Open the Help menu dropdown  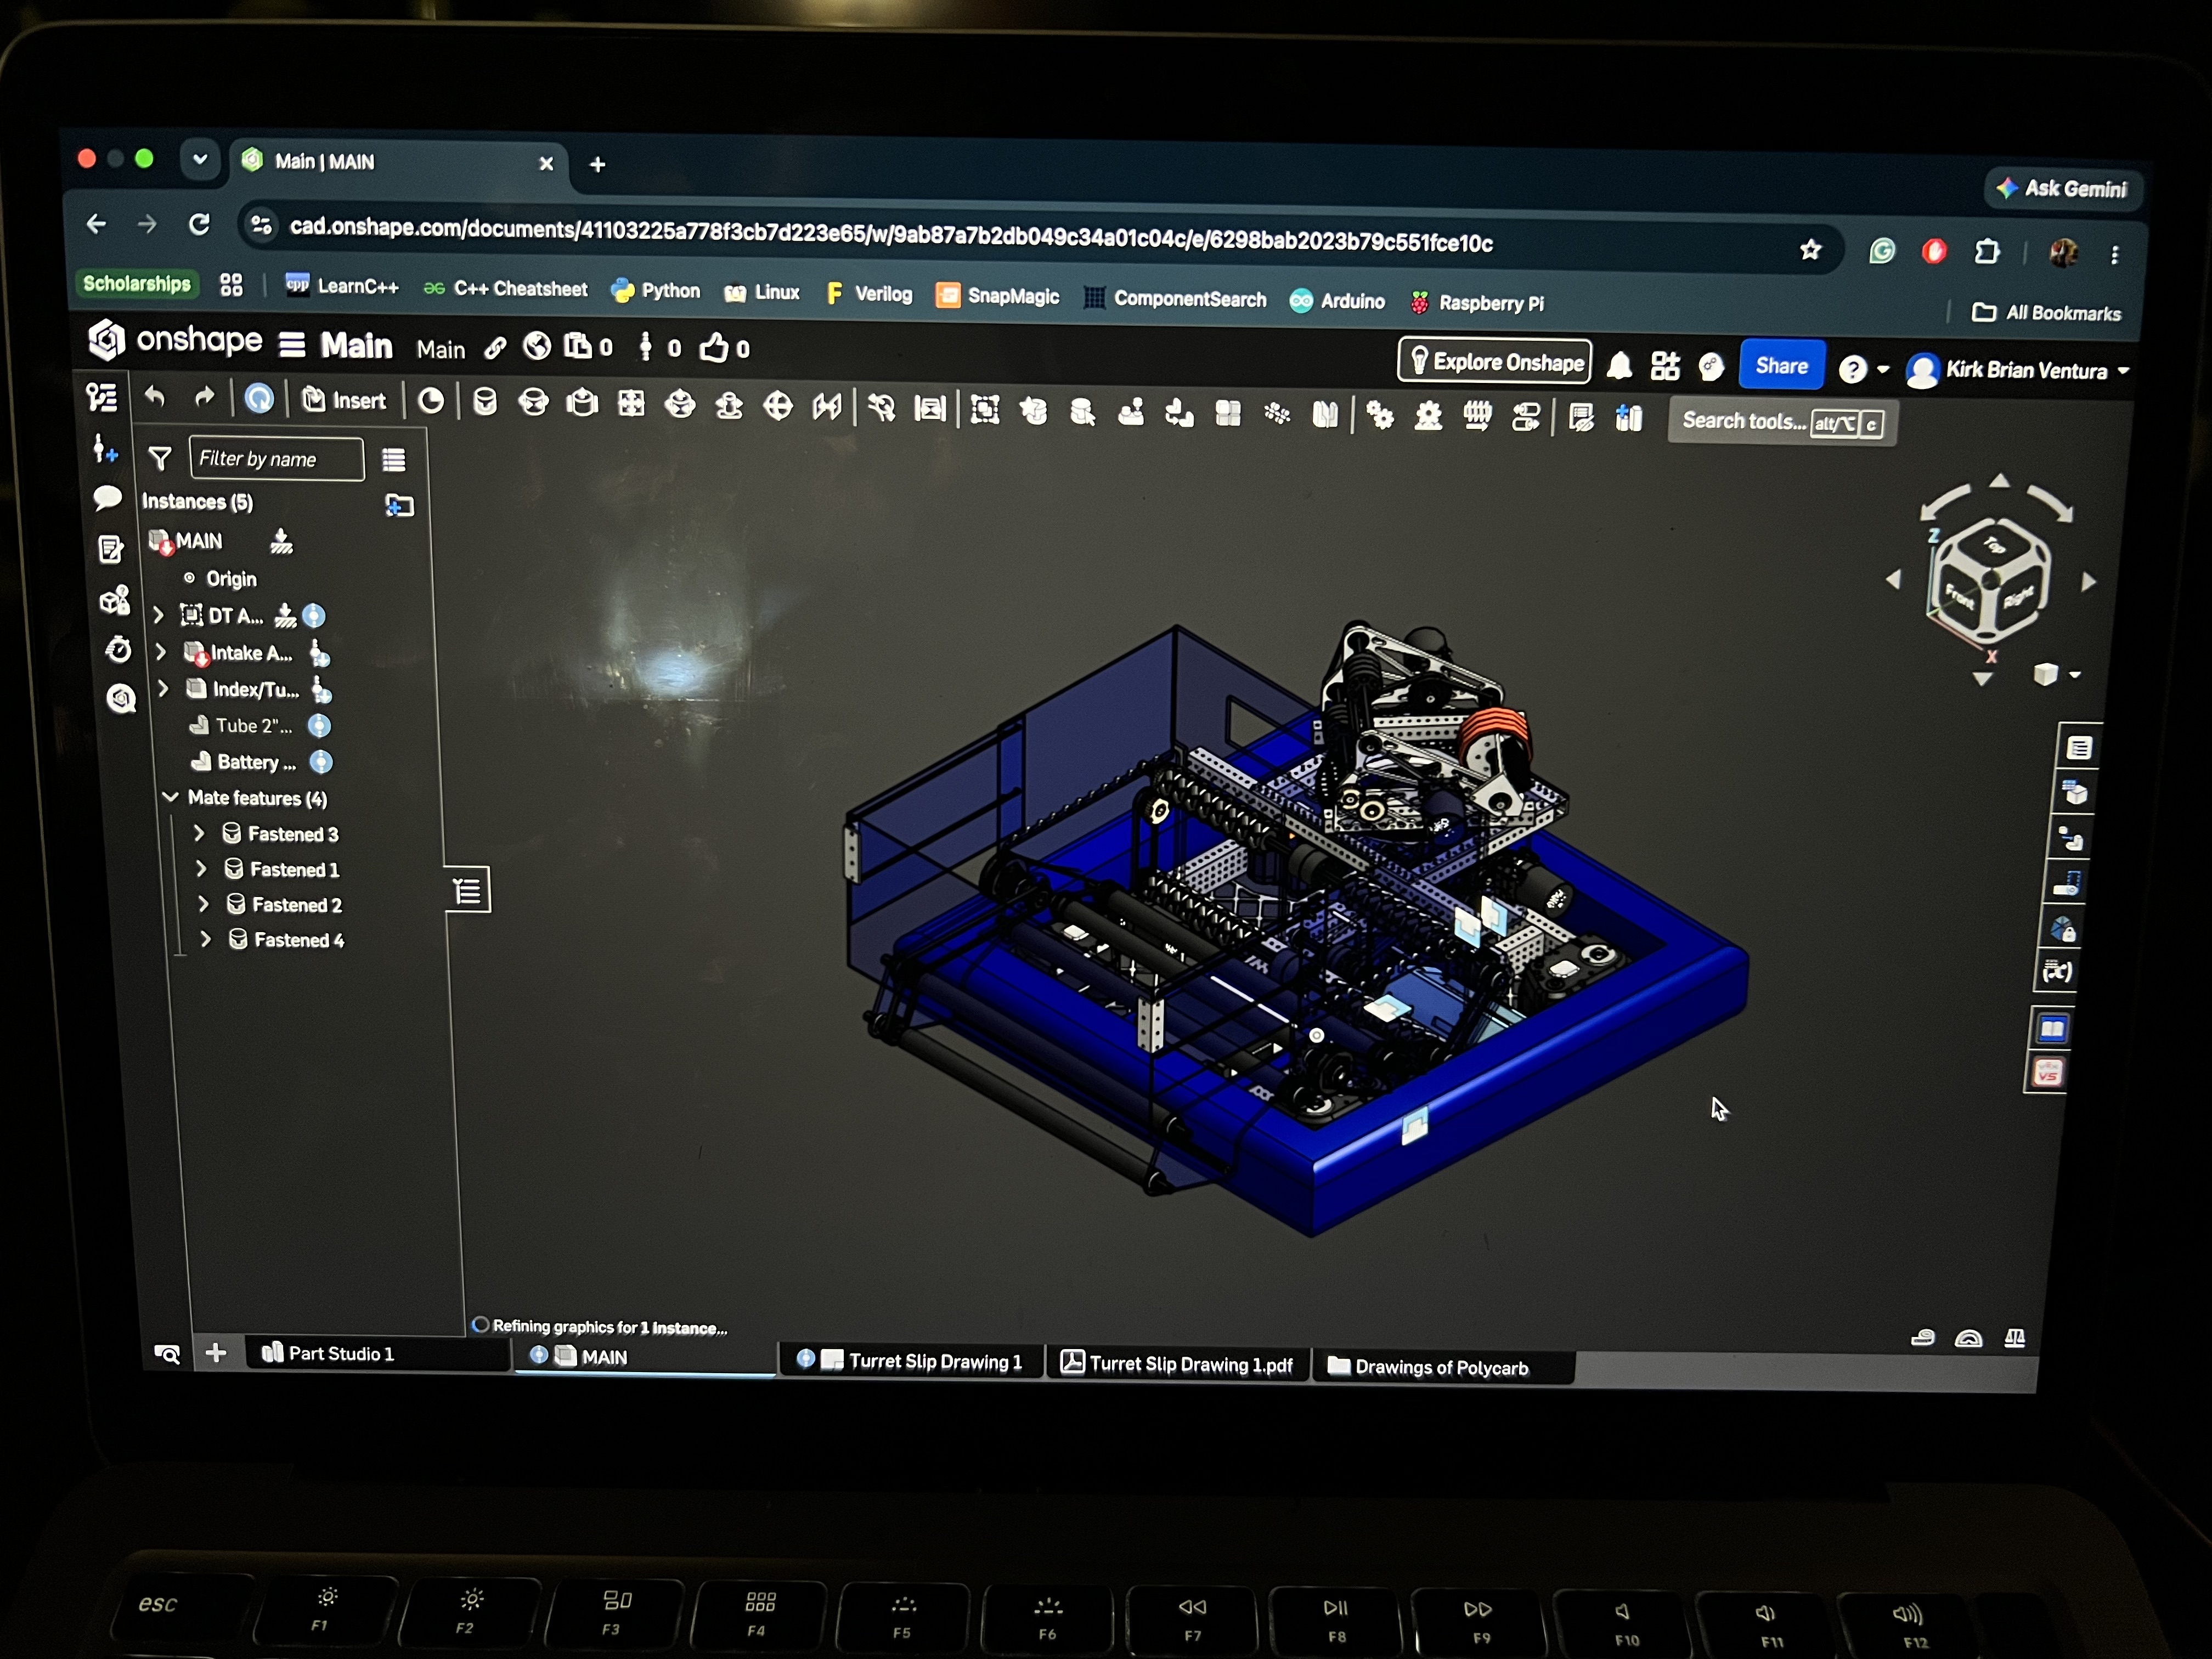point(1863,370)
